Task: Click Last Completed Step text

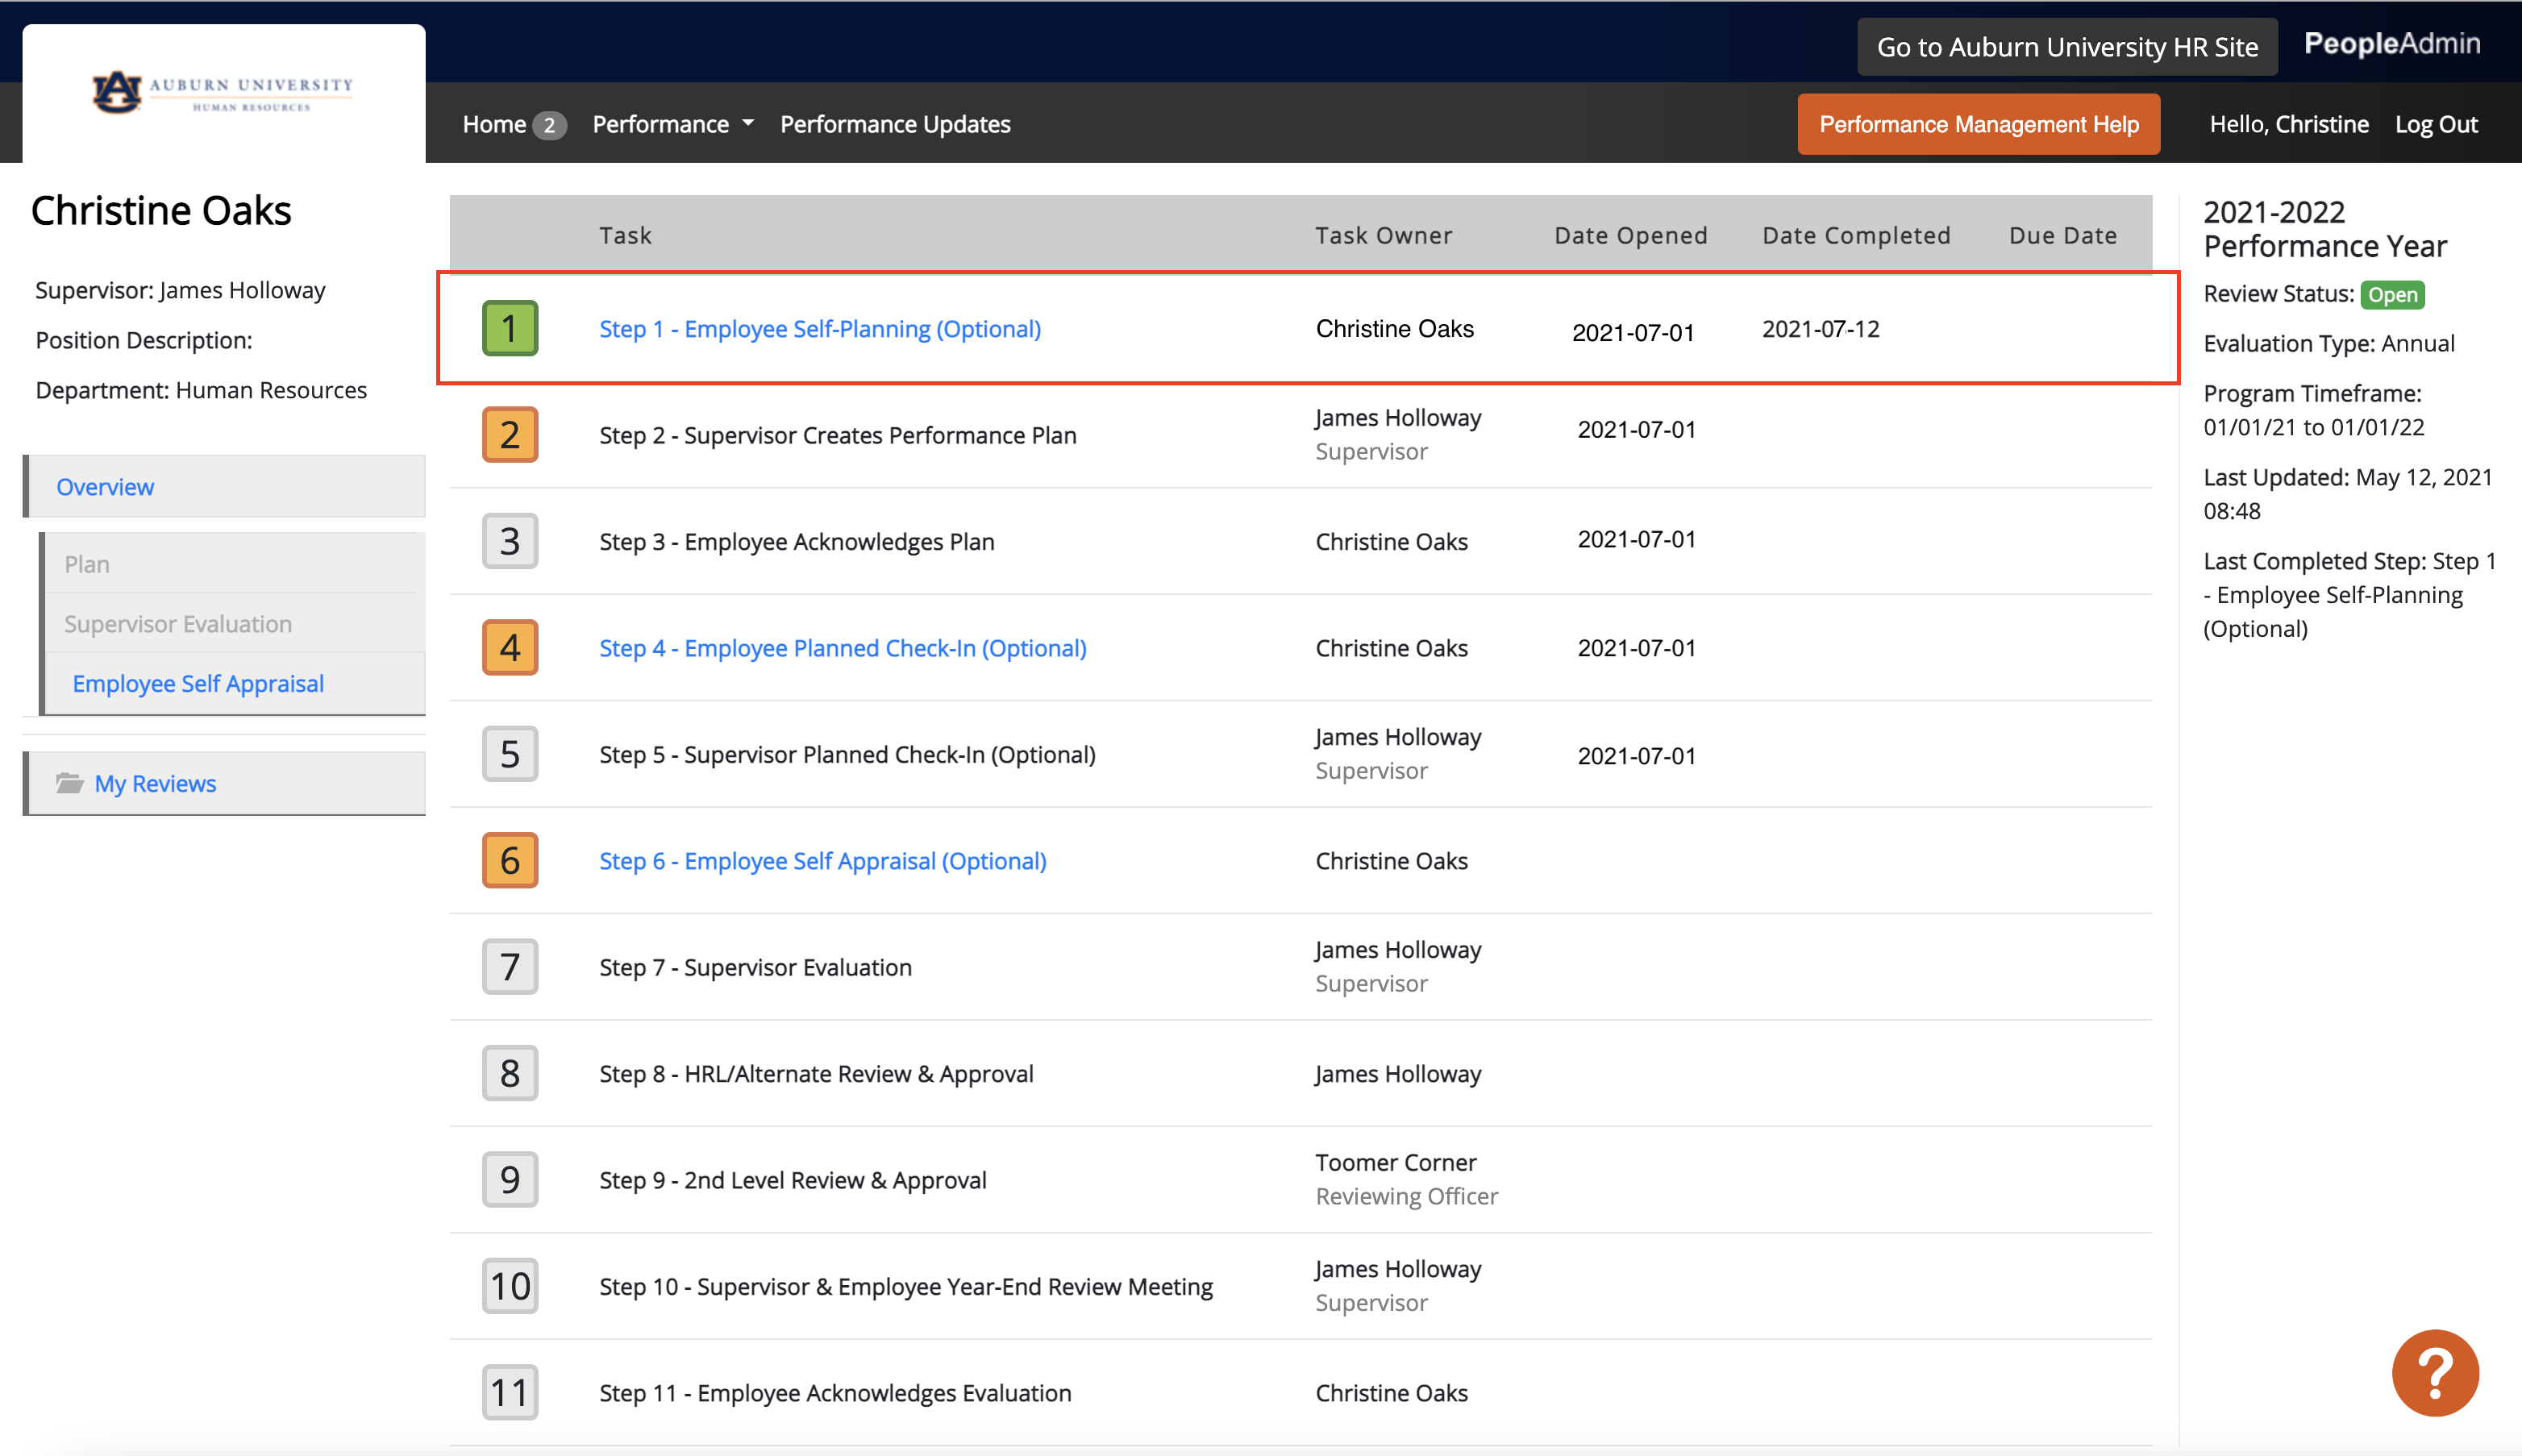Action: 2350,595
